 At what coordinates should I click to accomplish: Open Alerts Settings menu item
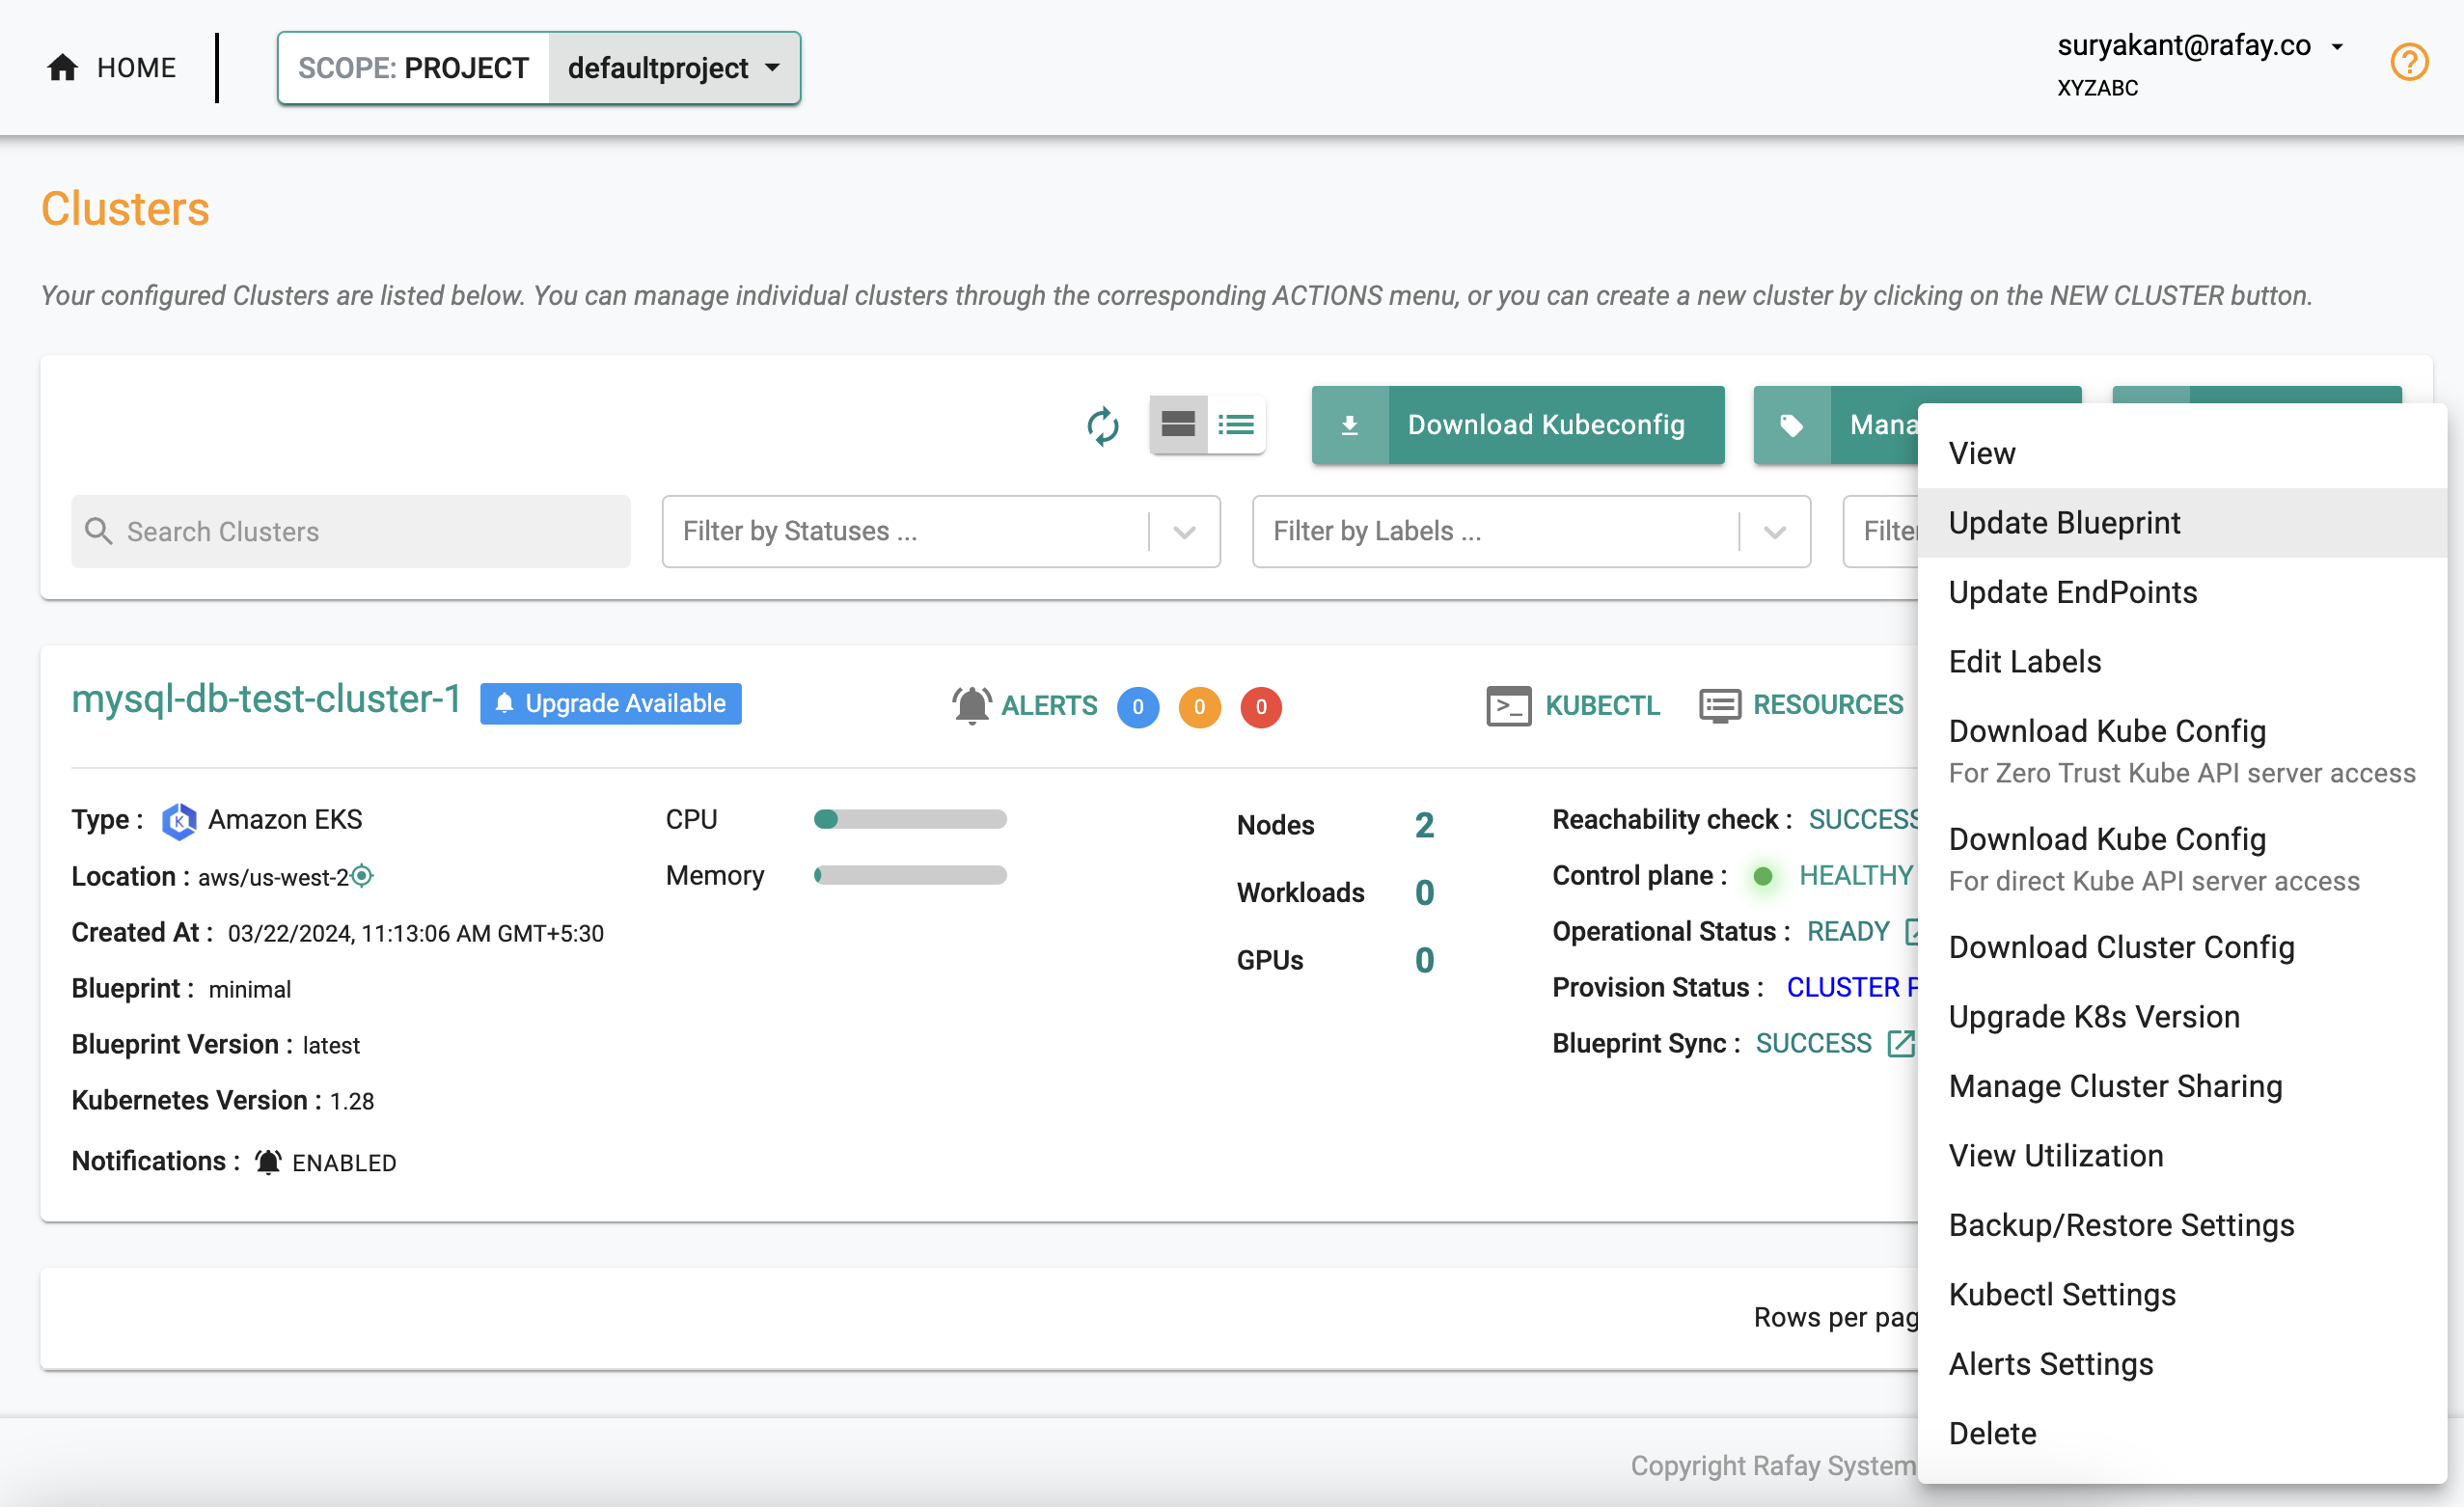(x=2182, y=1364)
